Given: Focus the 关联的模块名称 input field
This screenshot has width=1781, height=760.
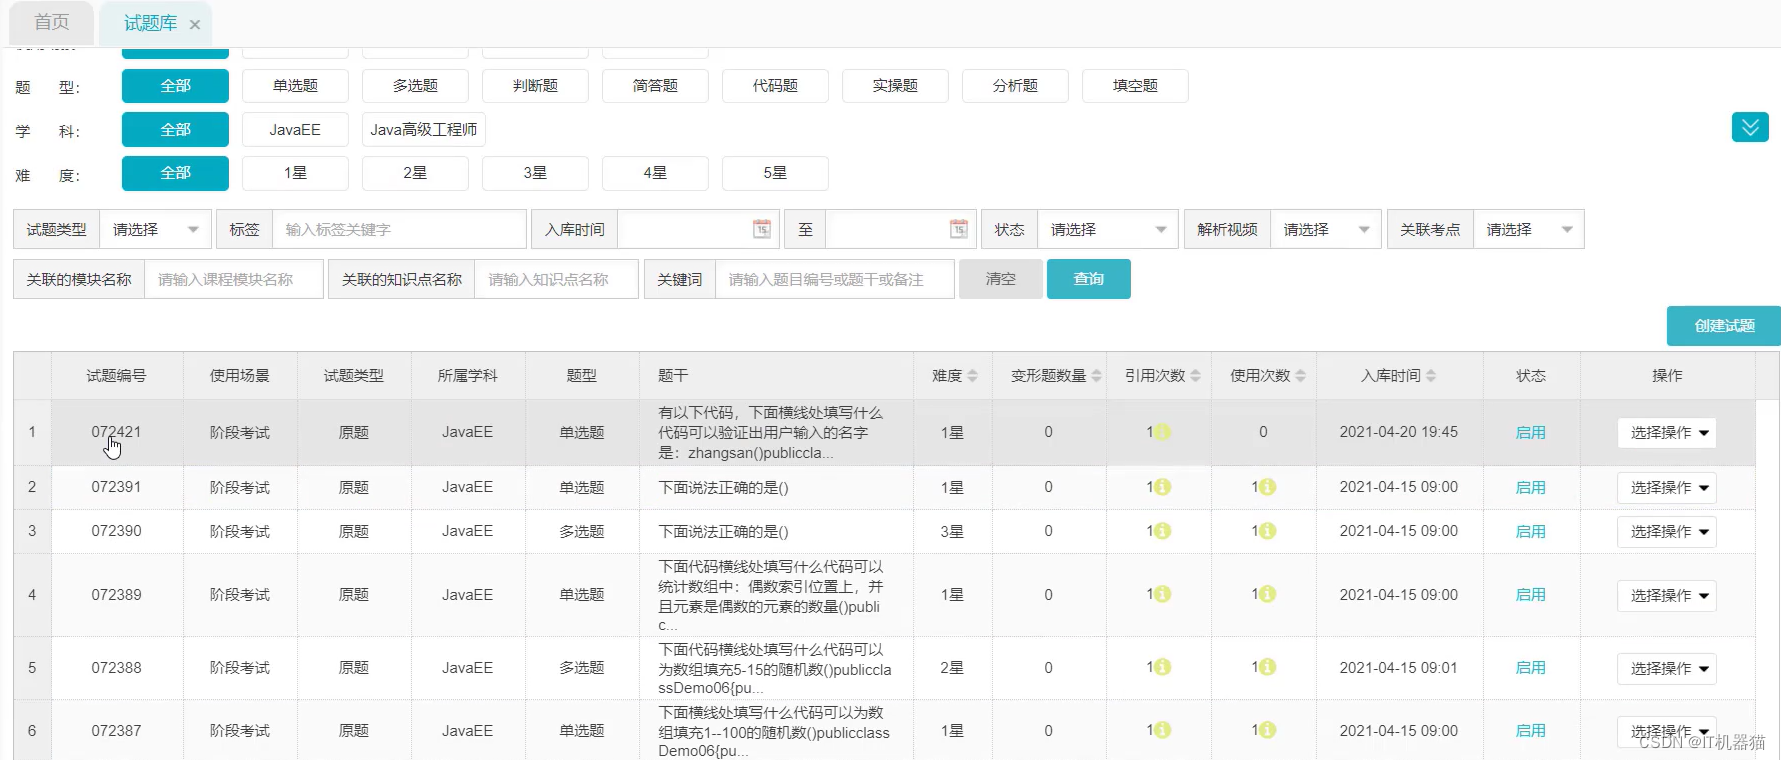Looking at the screenshot, I should [234, 279].
